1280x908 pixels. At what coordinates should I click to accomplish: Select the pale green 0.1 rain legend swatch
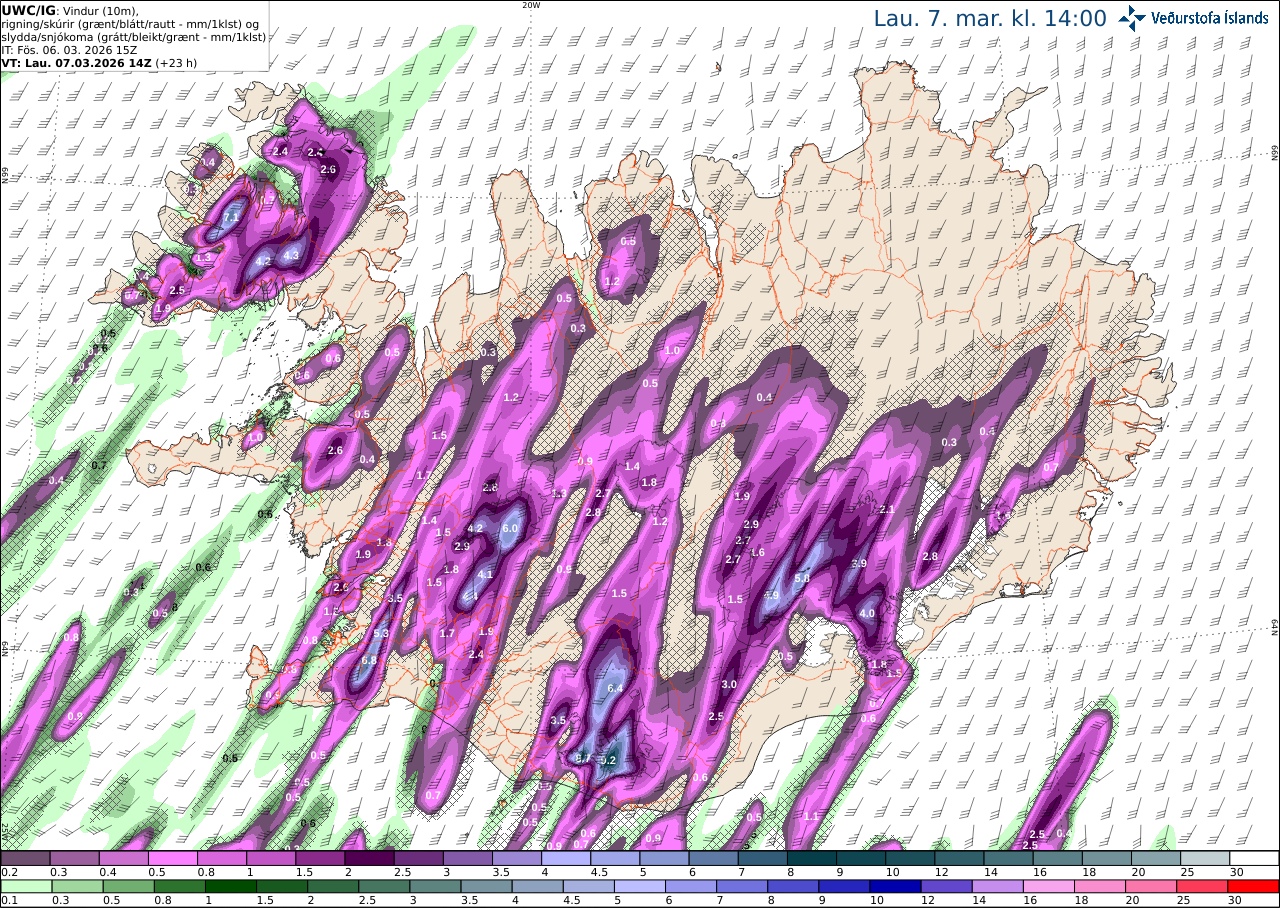[26, 886]
